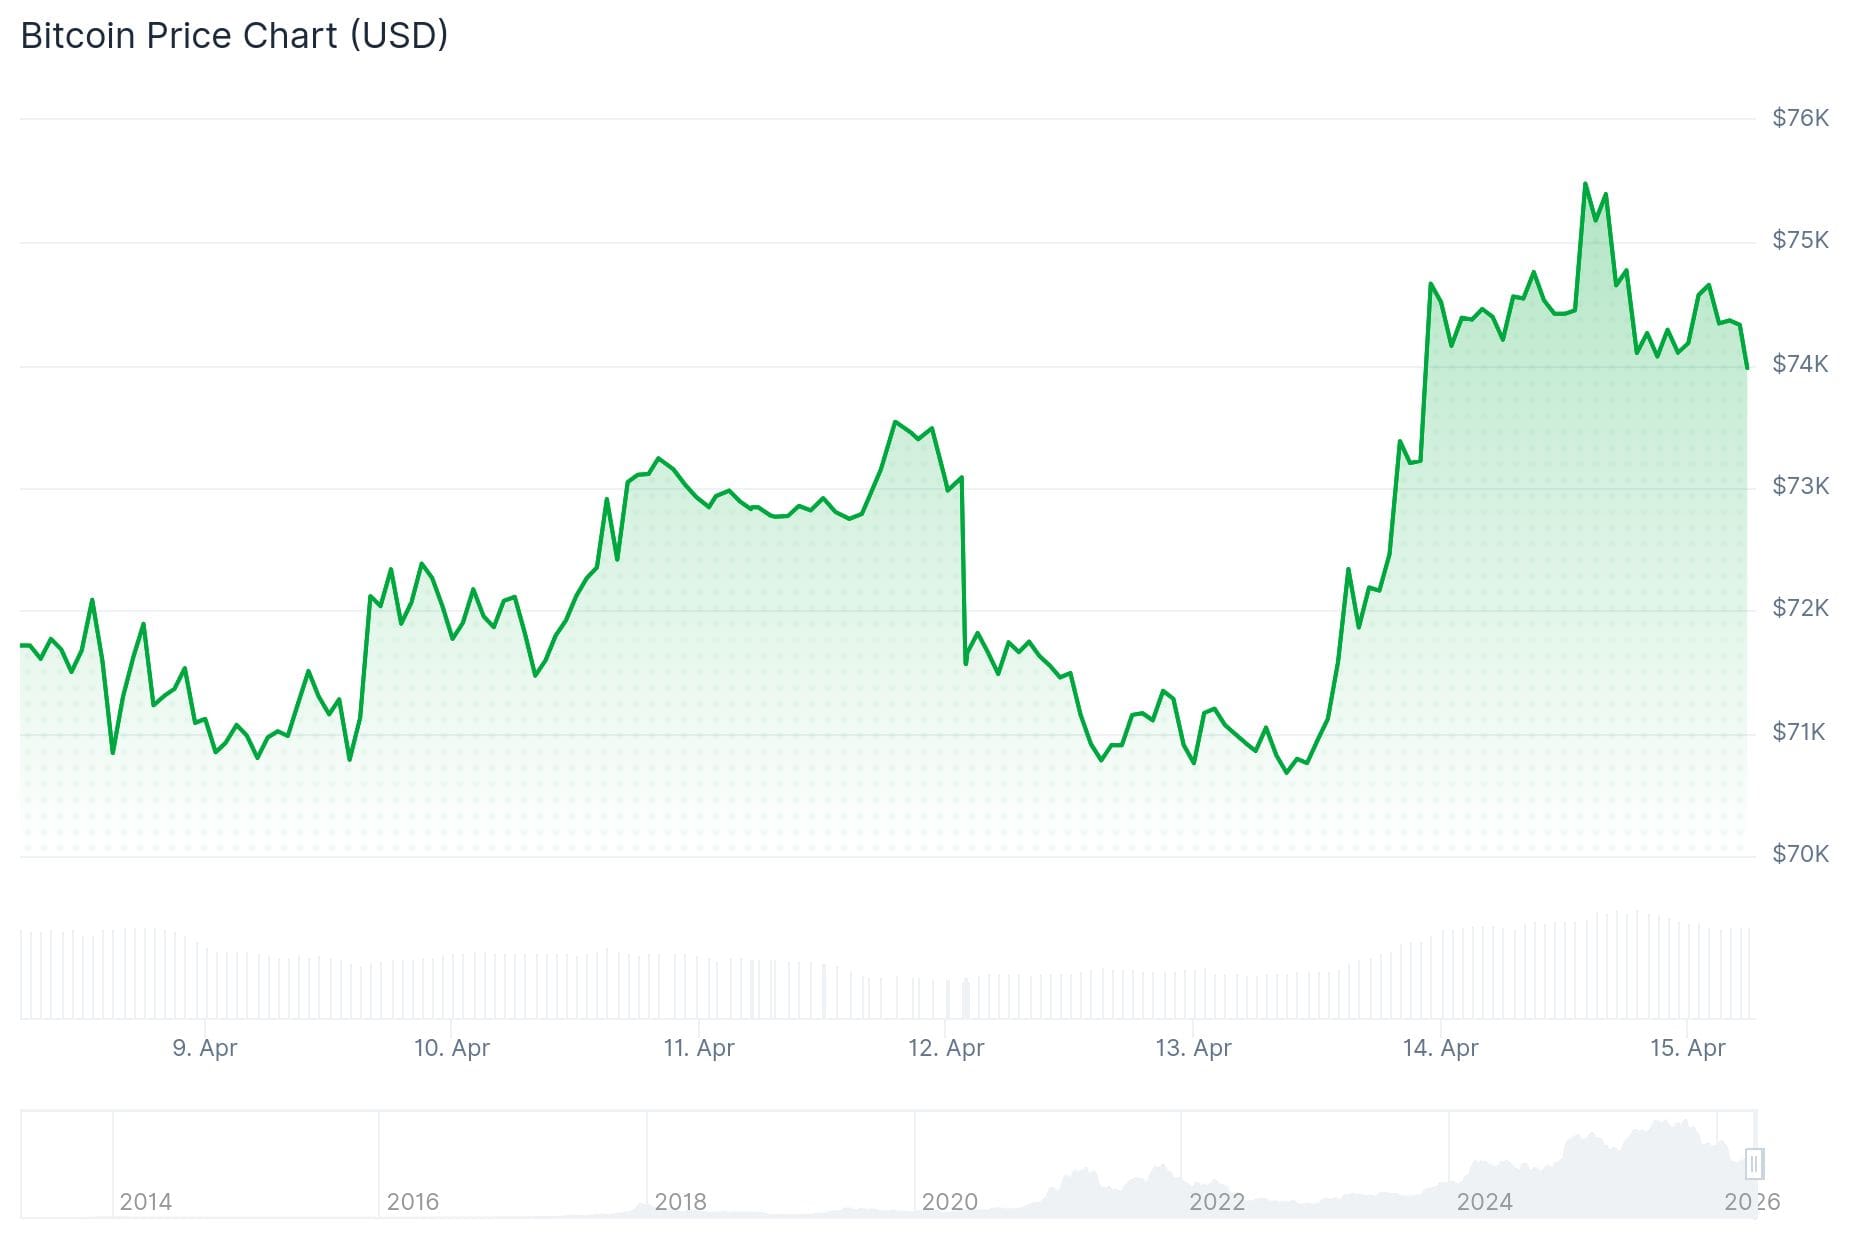Viewport: 1851px width, 1248px height.
Task: Click the $76K price axis label
Action: pyautogui.click(x=1800, y=118)
